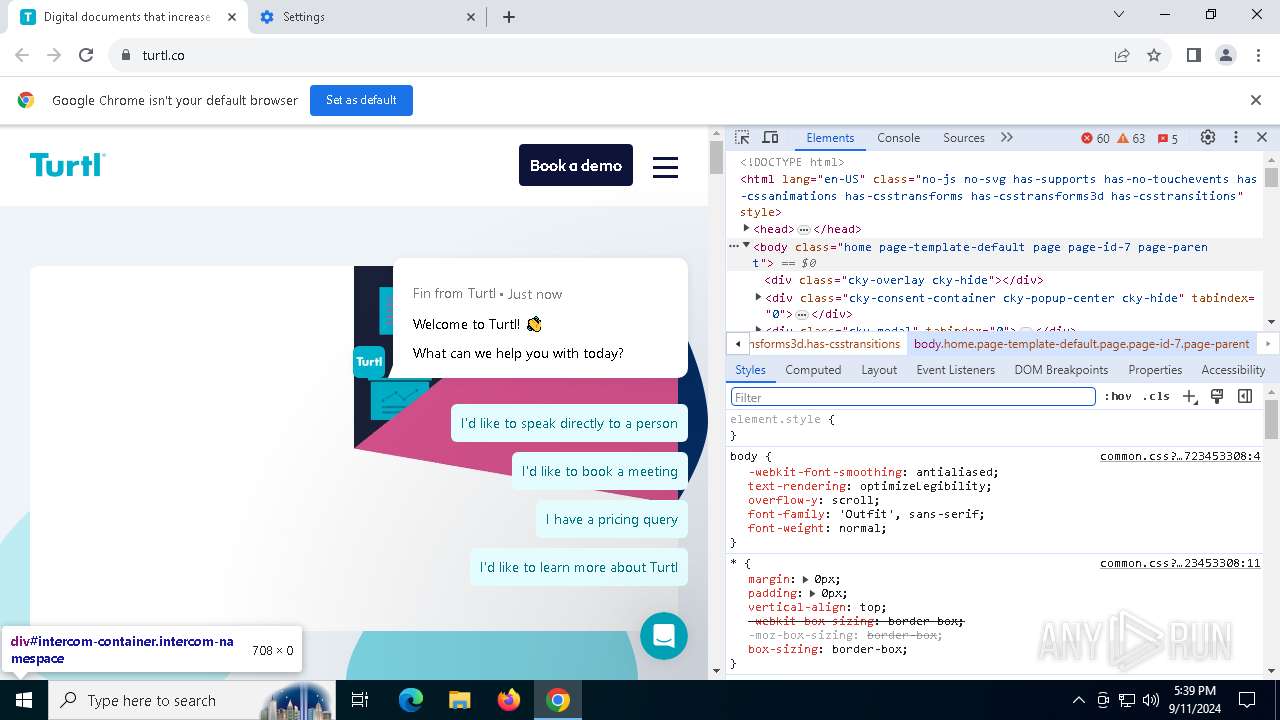Launch Microsoft Edge from taskbar
The width and height of the screenshot is (1280, 720).
(411, 700)
